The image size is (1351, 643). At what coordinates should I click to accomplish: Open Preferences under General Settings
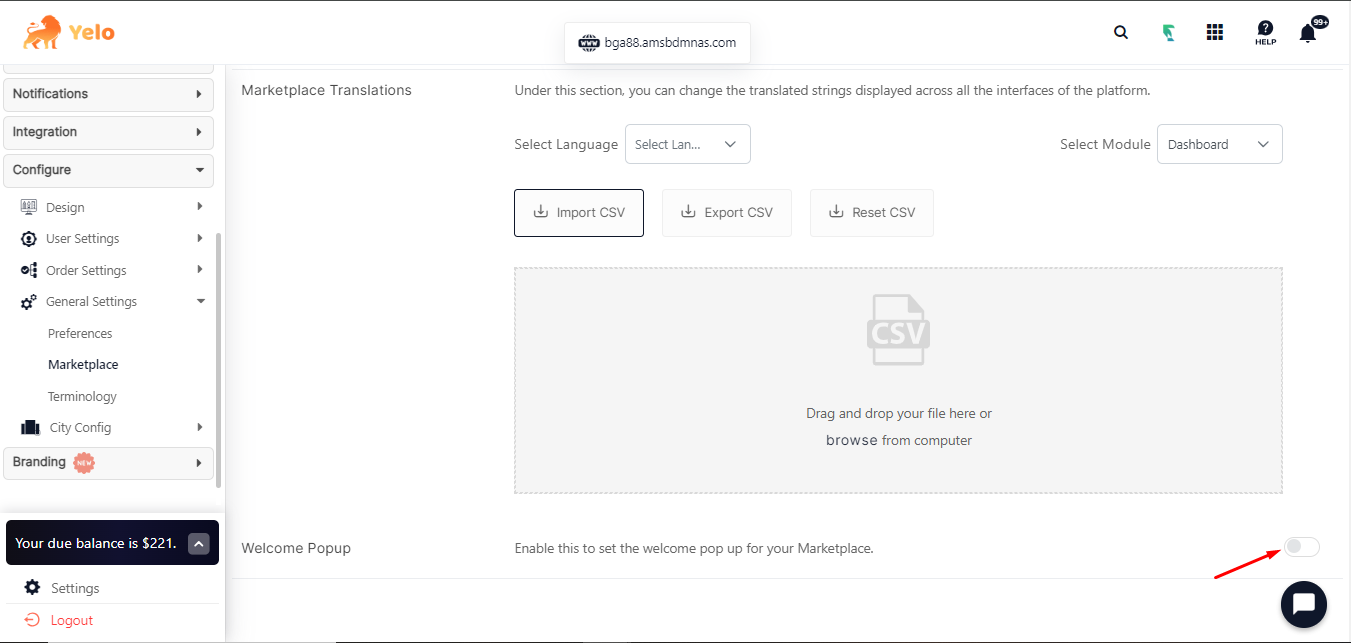click(x=80, y=333)
